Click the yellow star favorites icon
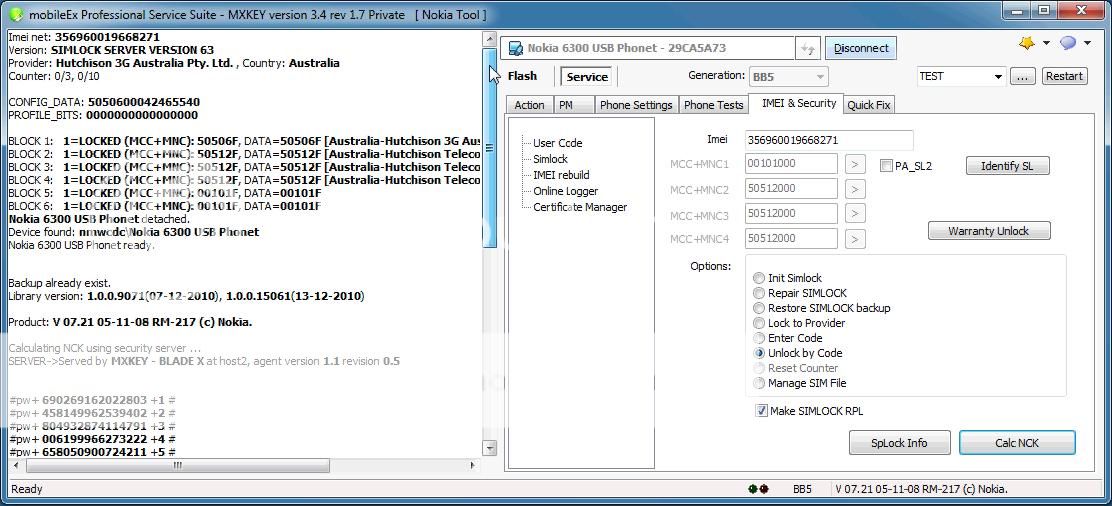 point(1026,43)
